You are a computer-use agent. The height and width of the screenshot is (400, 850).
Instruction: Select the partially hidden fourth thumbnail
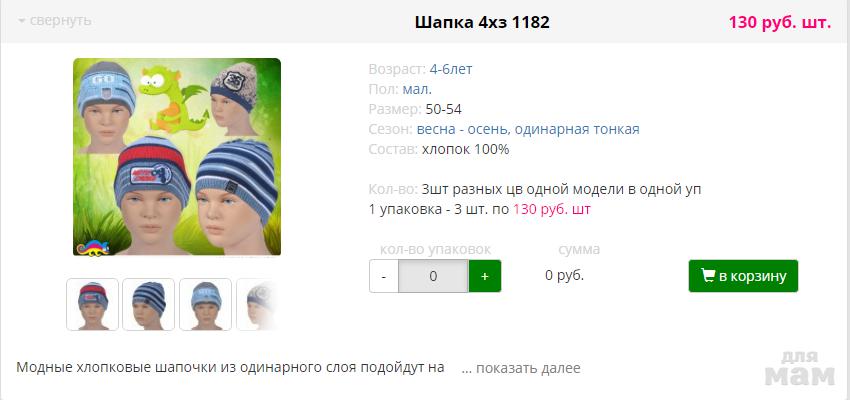(257, 304)
